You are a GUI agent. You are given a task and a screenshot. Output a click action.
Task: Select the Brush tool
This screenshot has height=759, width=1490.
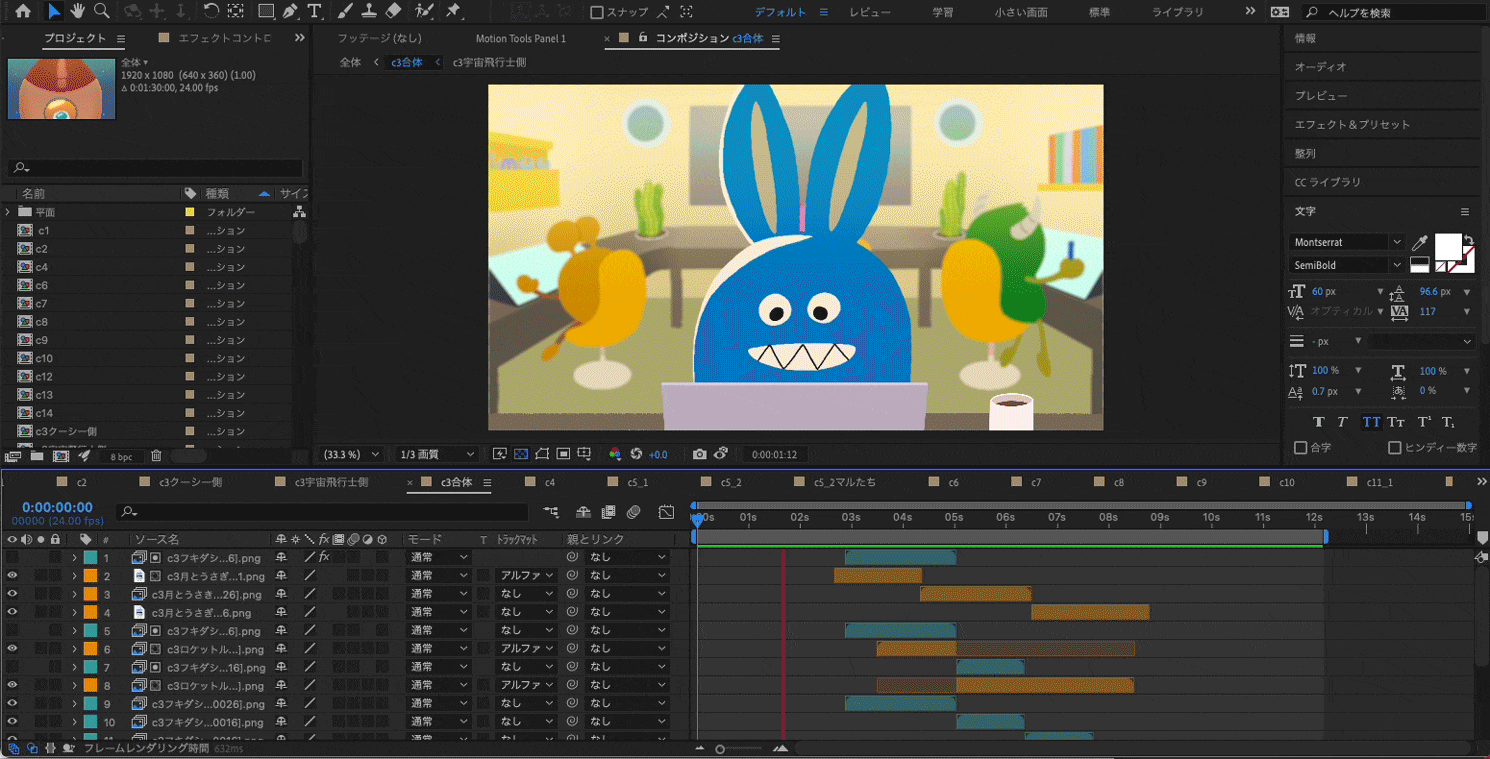(345, 11)
